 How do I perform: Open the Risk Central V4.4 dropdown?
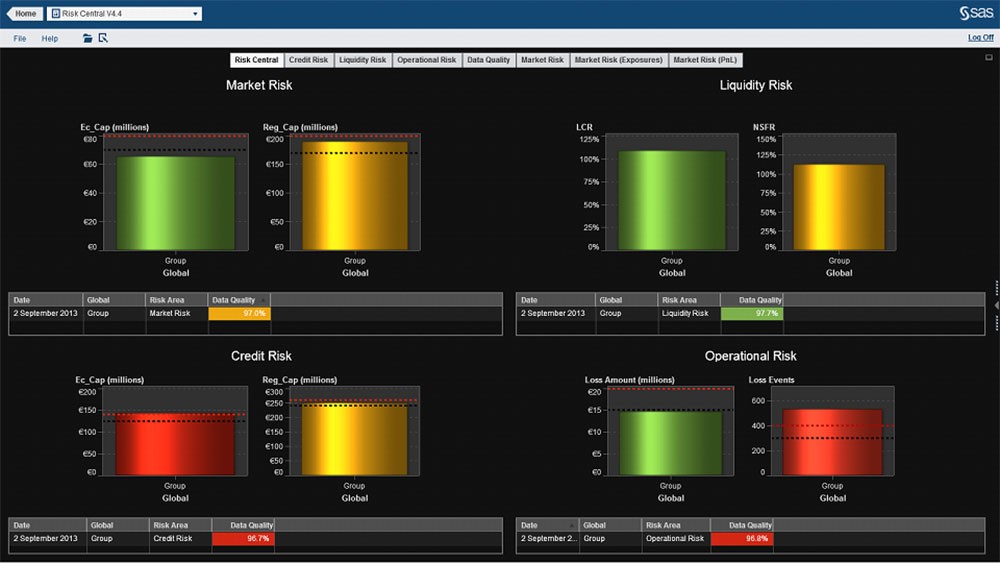195,14
